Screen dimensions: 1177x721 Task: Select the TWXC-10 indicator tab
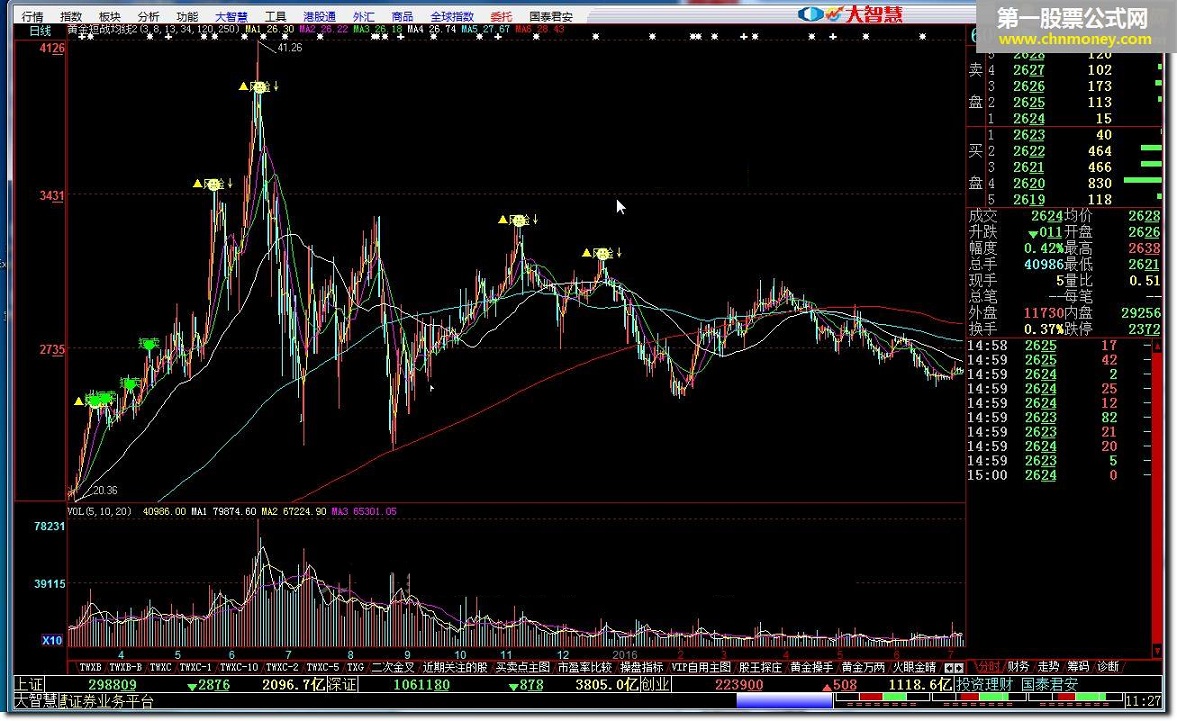point(239,667)
